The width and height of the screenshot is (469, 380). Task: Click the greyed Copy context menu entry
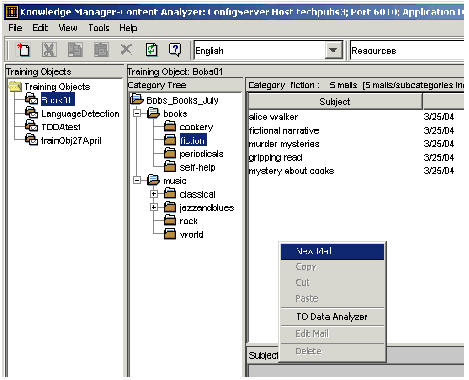point(332,267)
